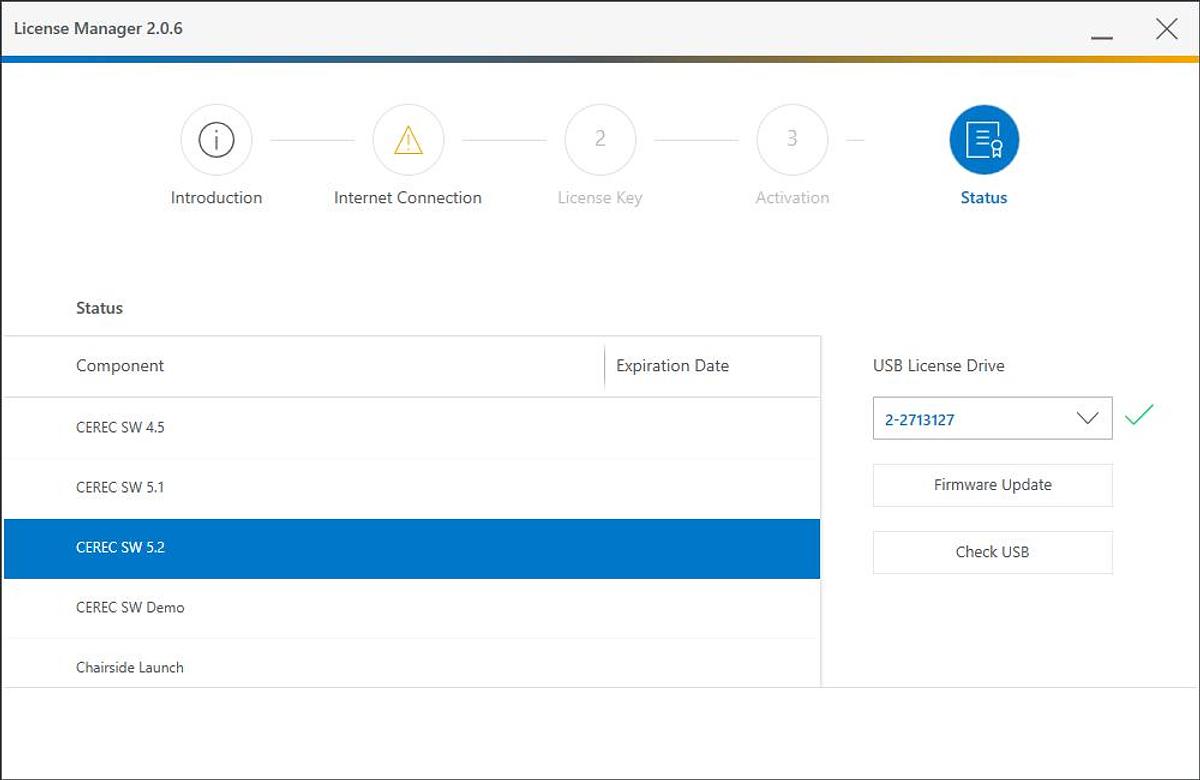Select the Internet Connection warning icon

[x=408, y=140]
